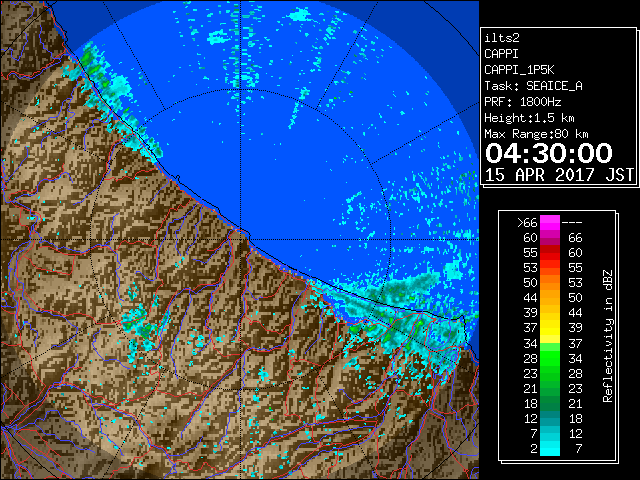Click the magenta >66 dBZ legend swatch

pos(550,223)
